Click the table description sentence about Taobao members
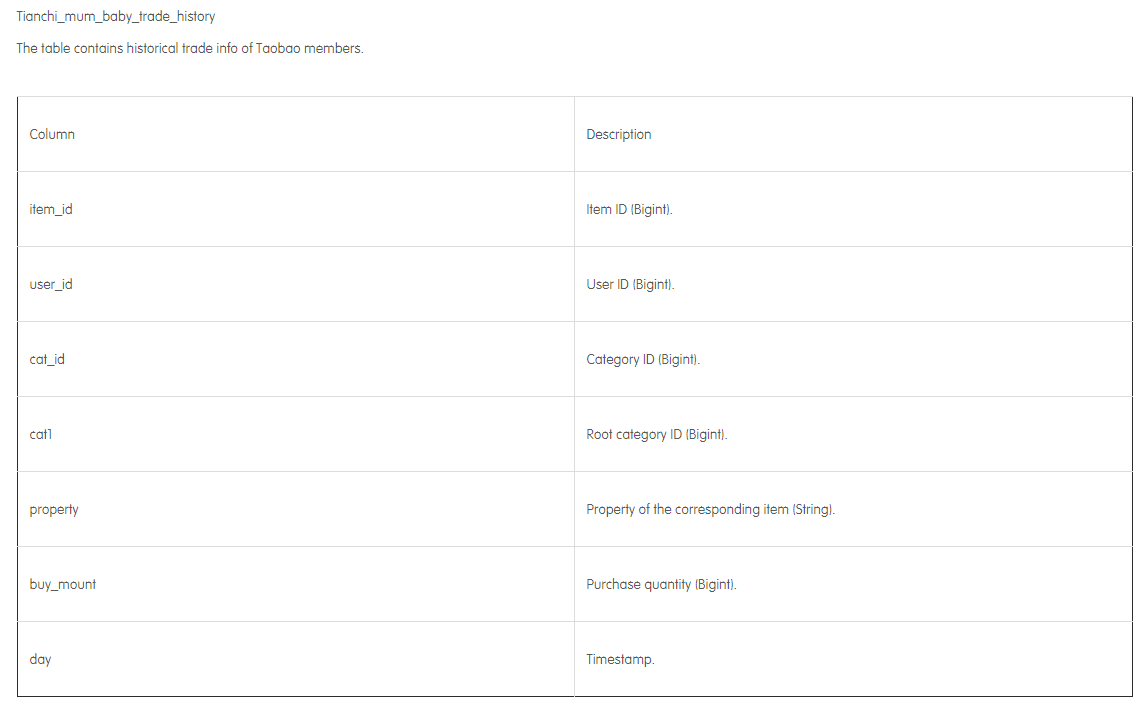 (x=190, y=48)
